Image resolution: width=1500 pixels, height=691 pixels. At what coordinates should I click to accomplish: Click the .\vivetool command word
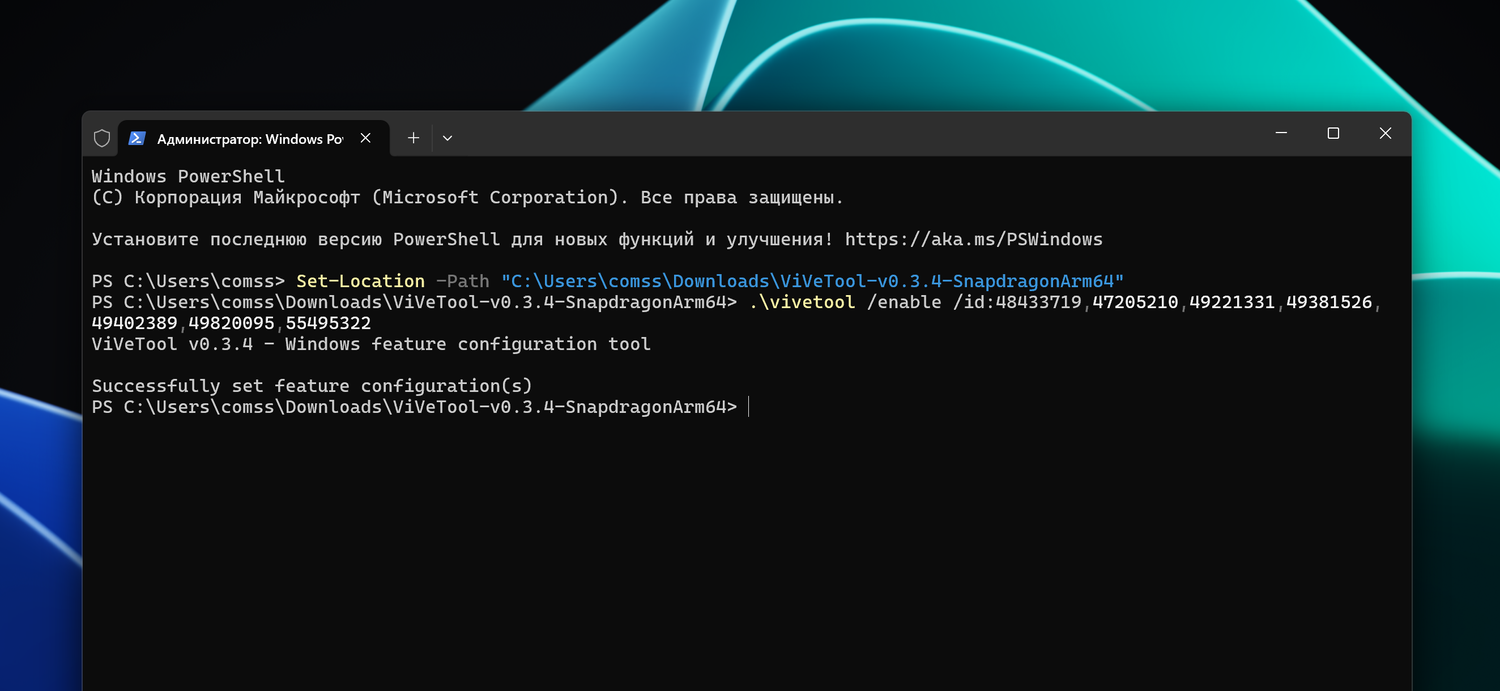(x=802, y=302)
